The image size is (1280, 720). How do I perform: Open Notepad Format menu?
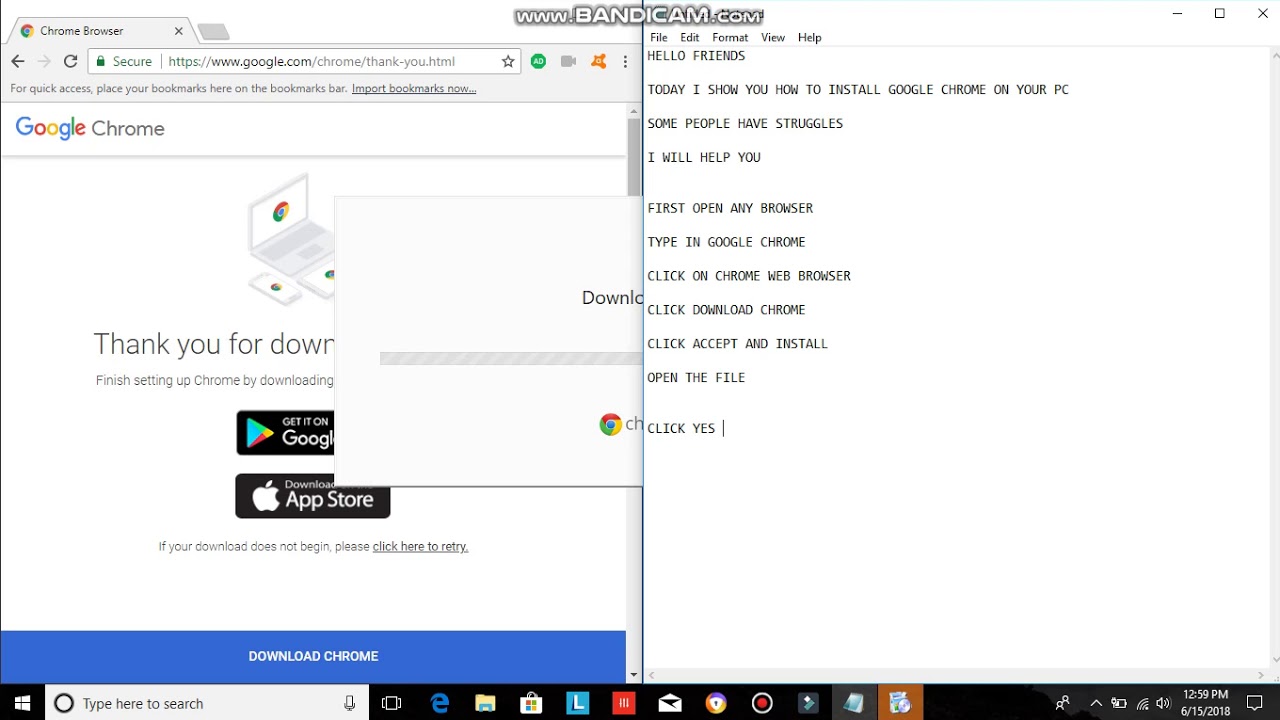[x=730, y=37]
